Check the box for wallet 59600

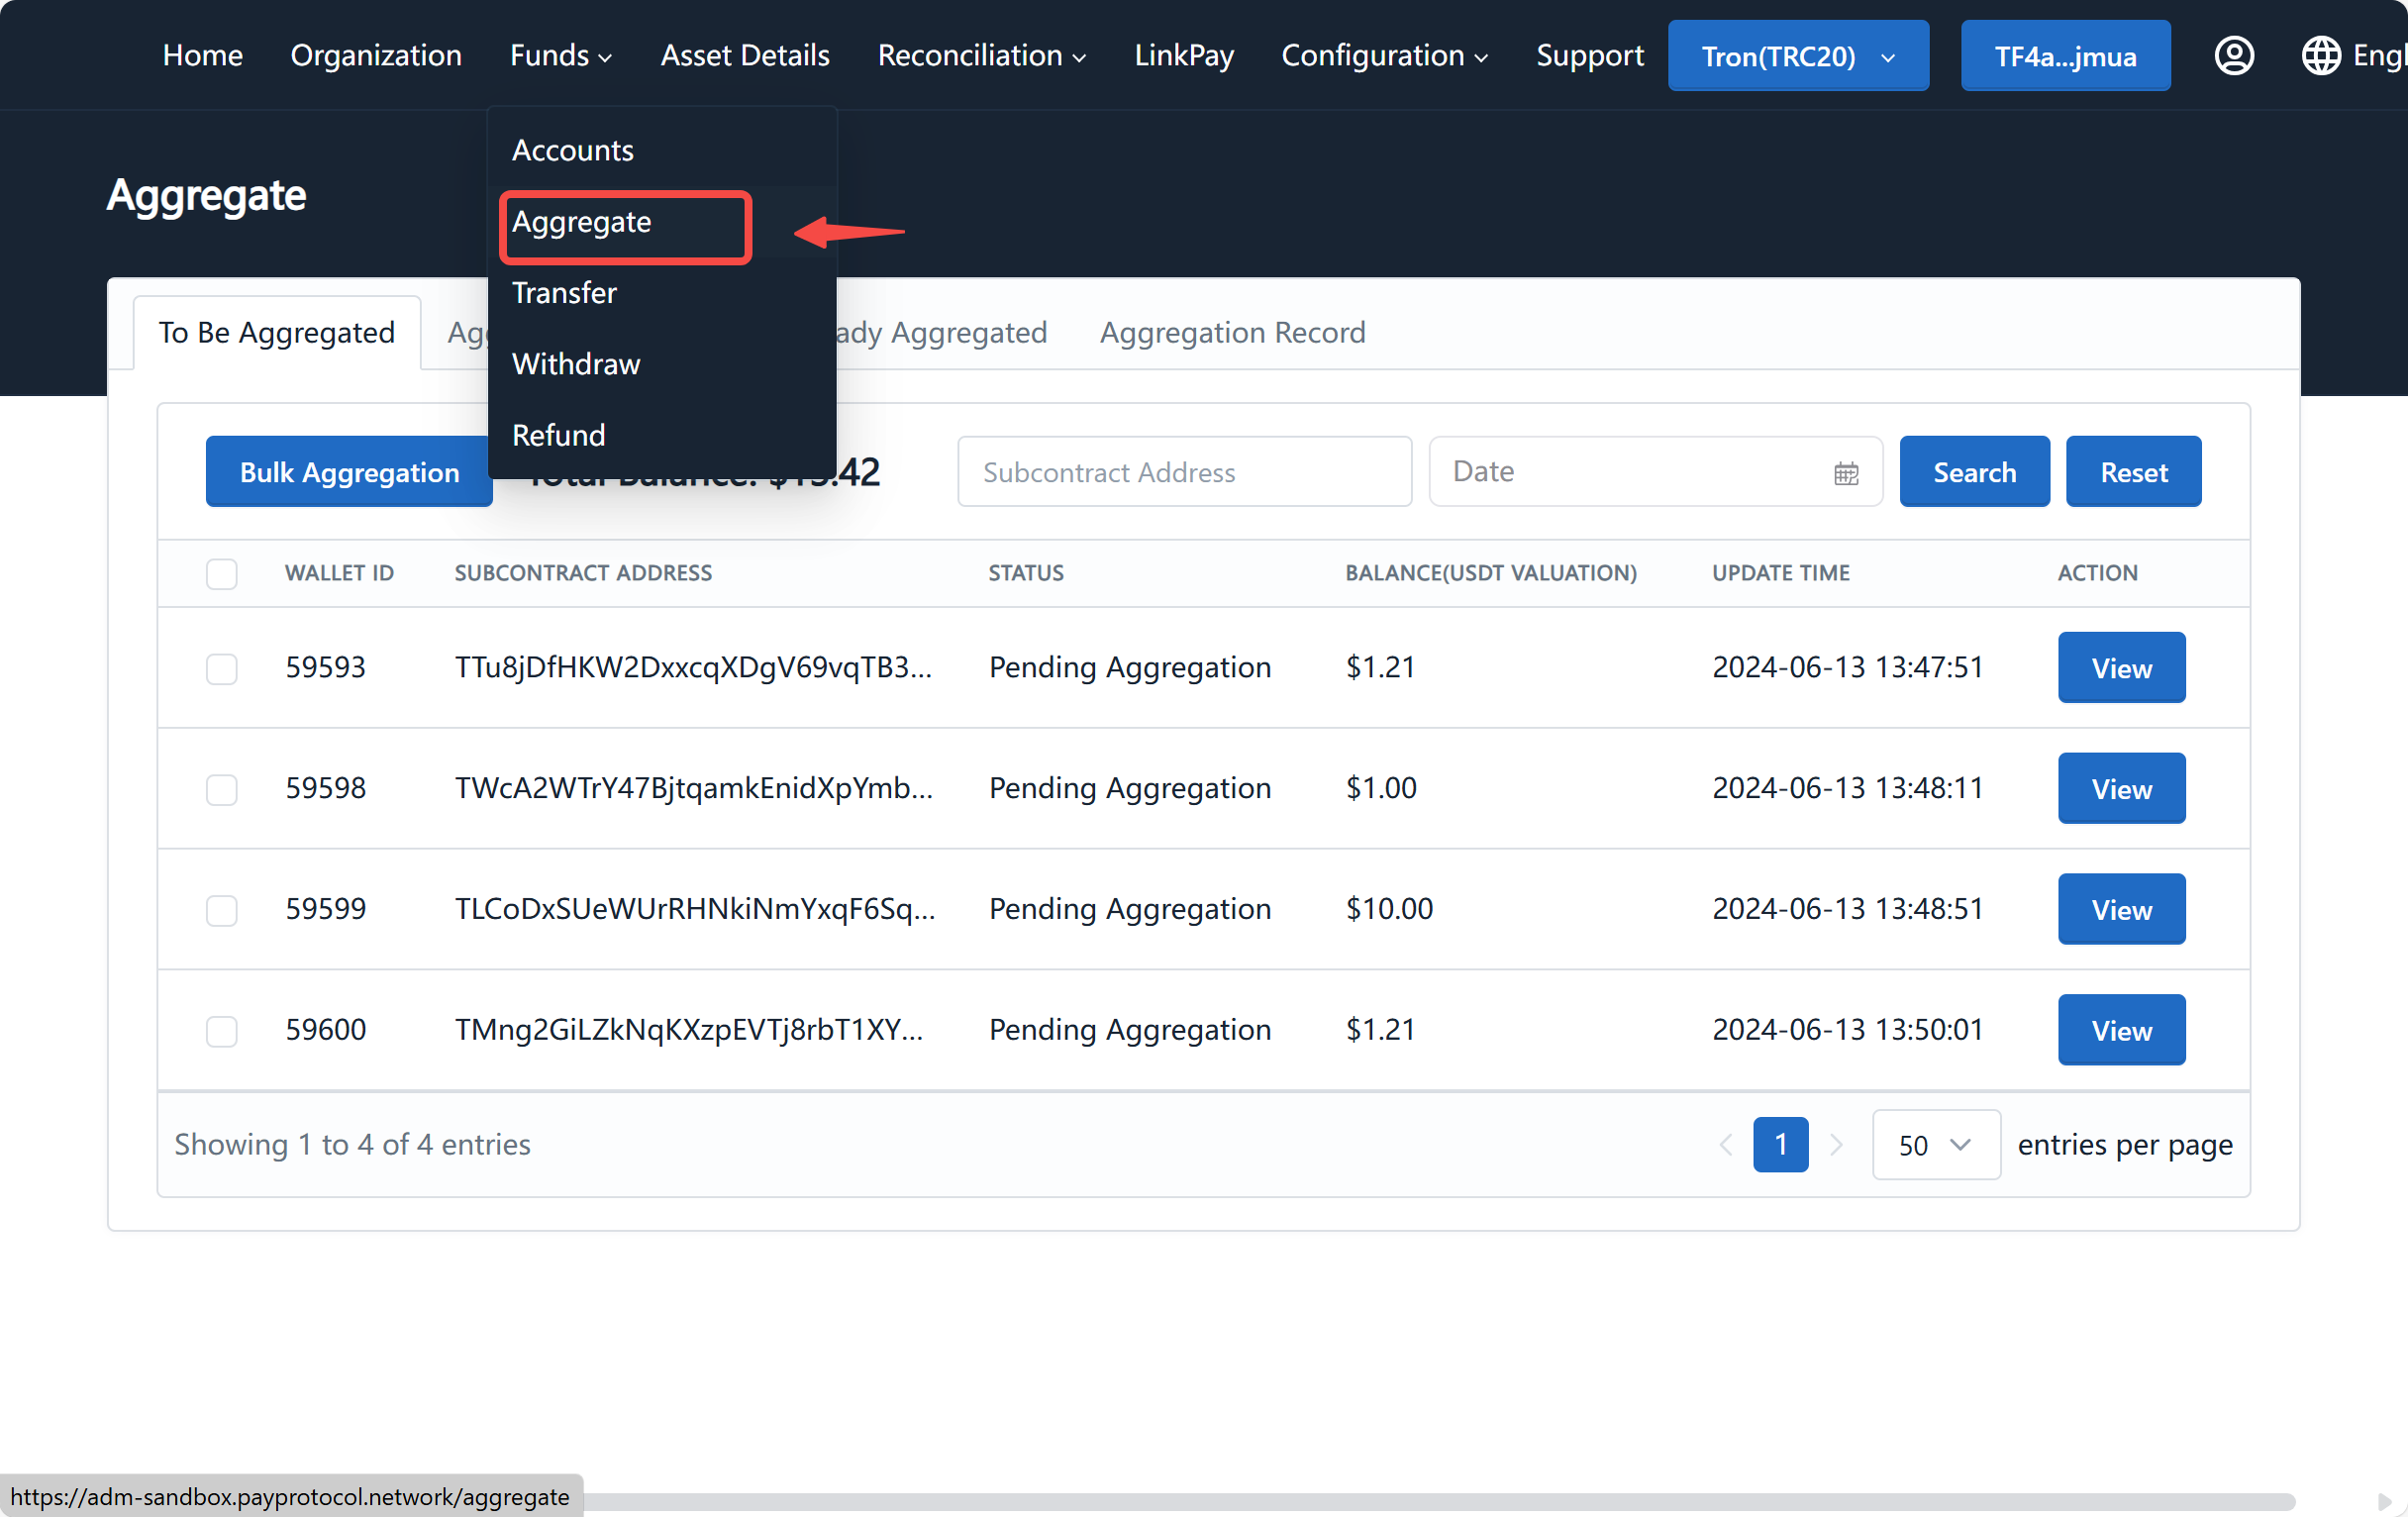point(221,1030)
